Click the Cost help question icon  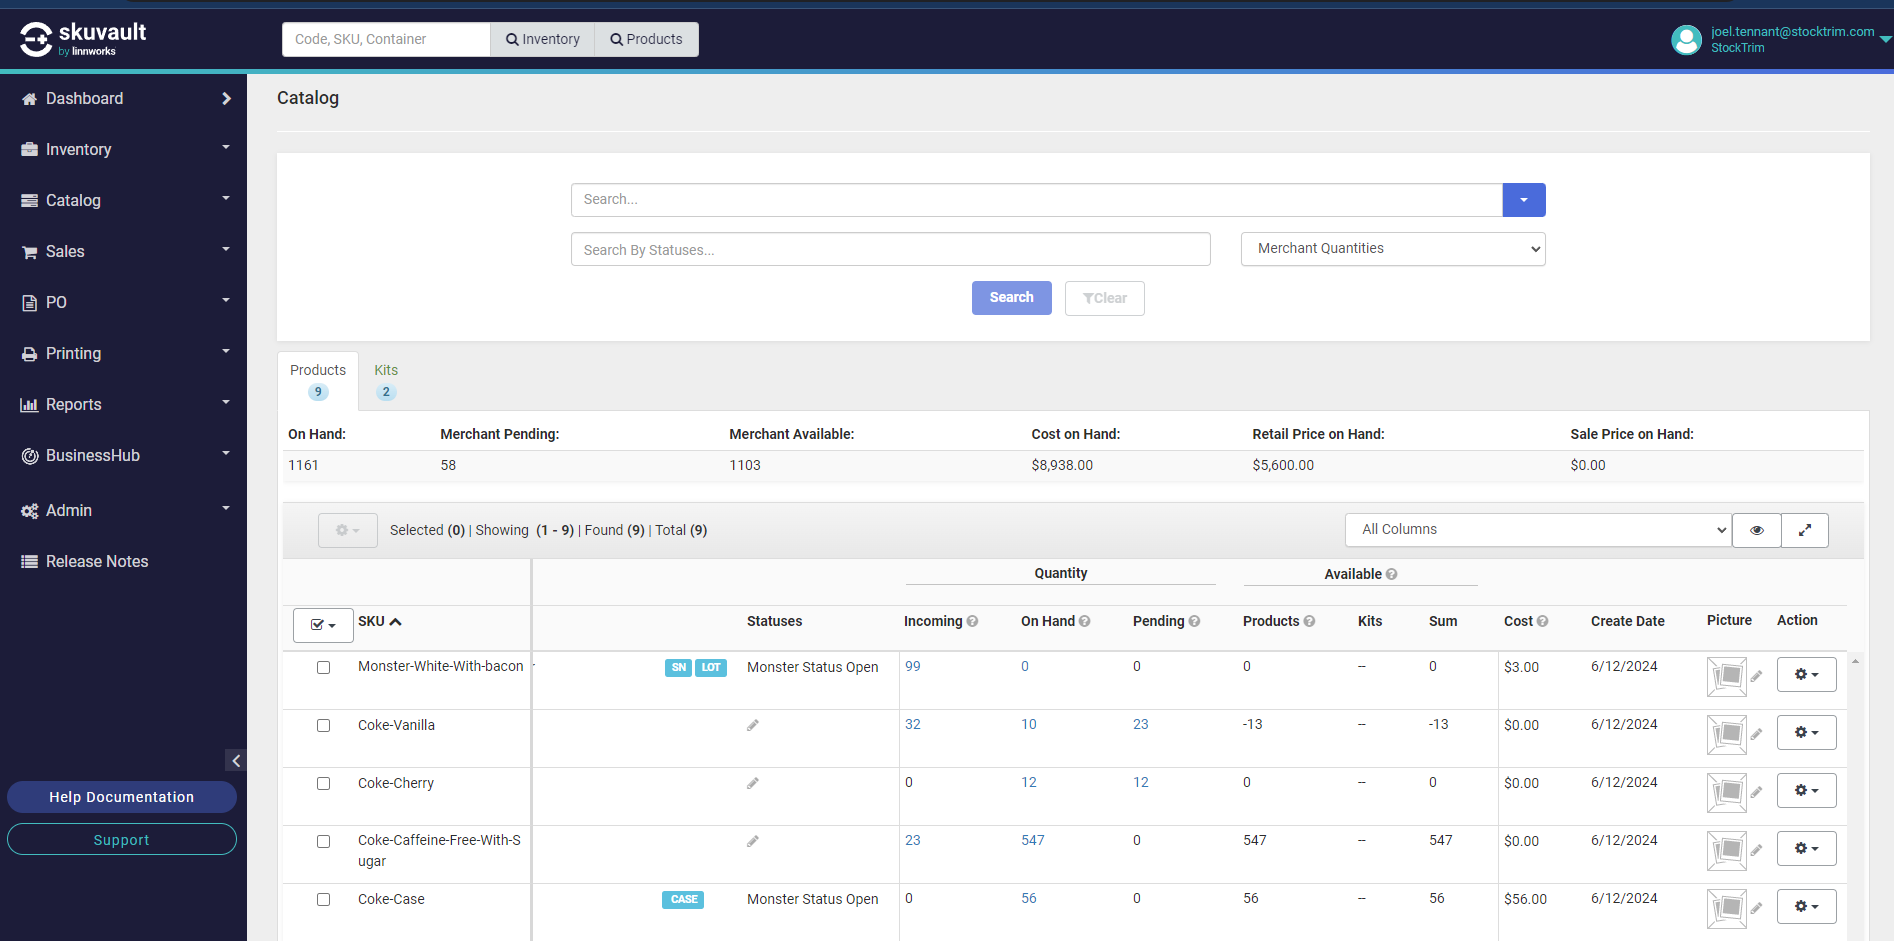click(x=1542, y=622)
